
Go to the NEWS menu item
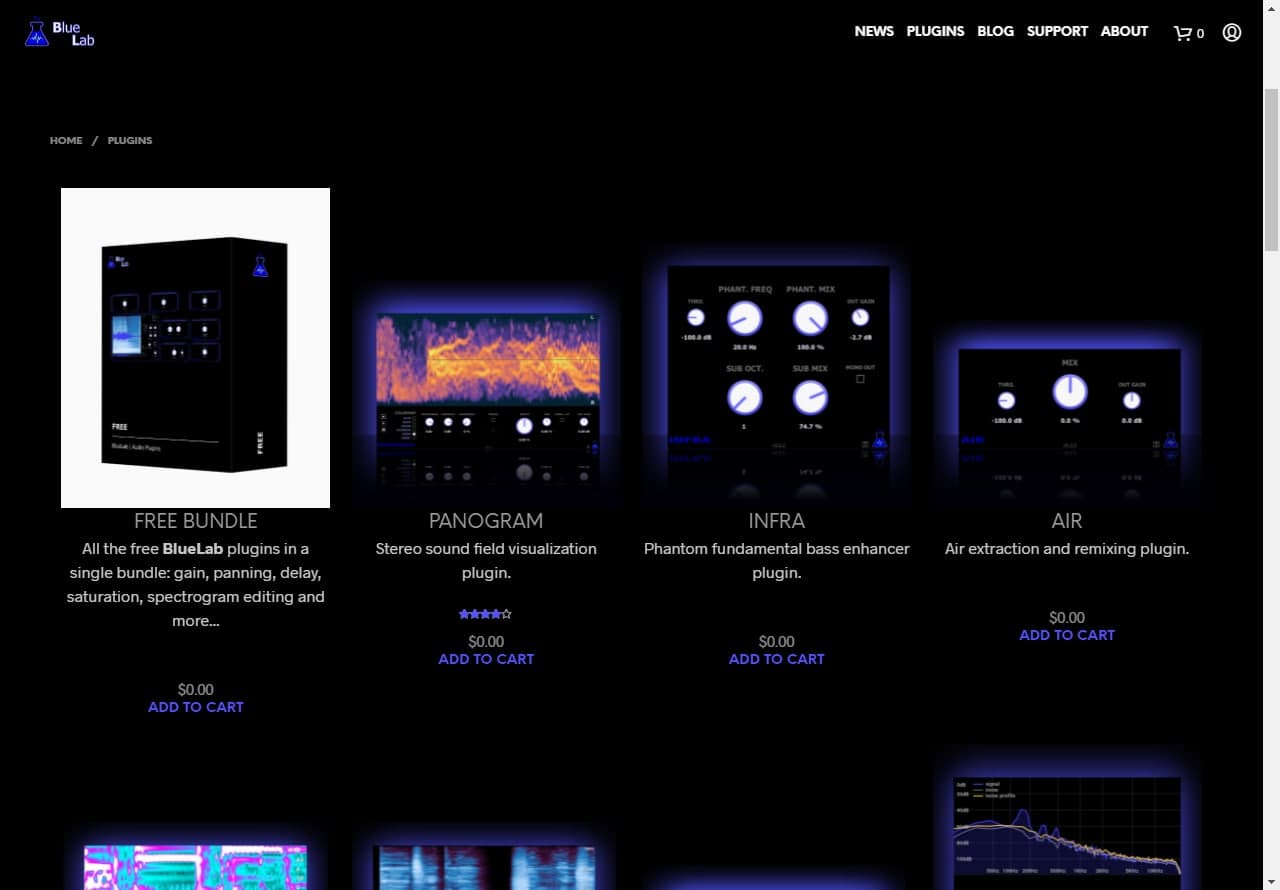coord(874,31)
